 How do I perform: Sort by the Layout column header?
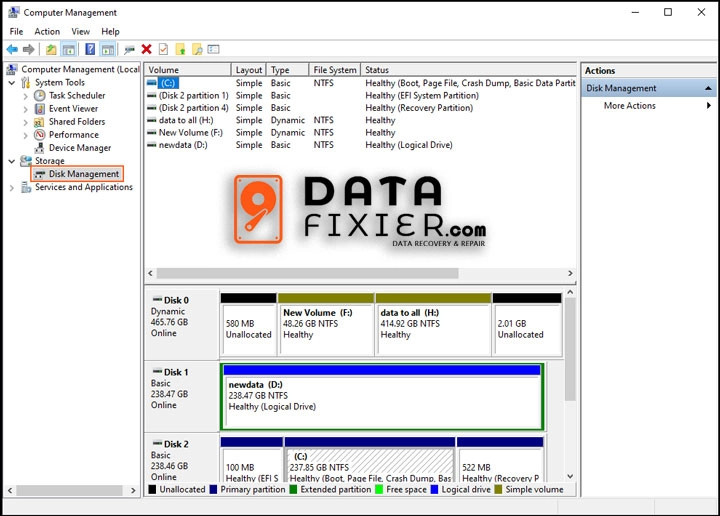[x=248, y=70]
